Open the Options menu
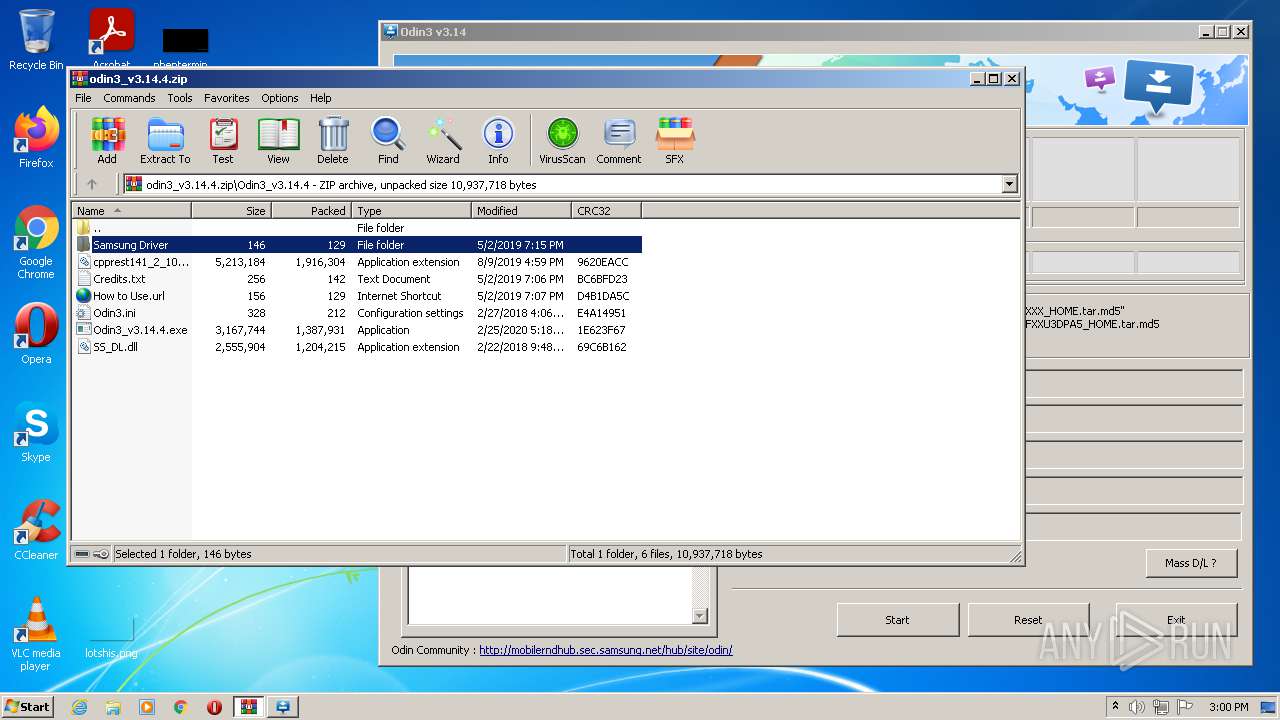The height and width of the screenshot is (720, 1280). [x=280, y=98]
